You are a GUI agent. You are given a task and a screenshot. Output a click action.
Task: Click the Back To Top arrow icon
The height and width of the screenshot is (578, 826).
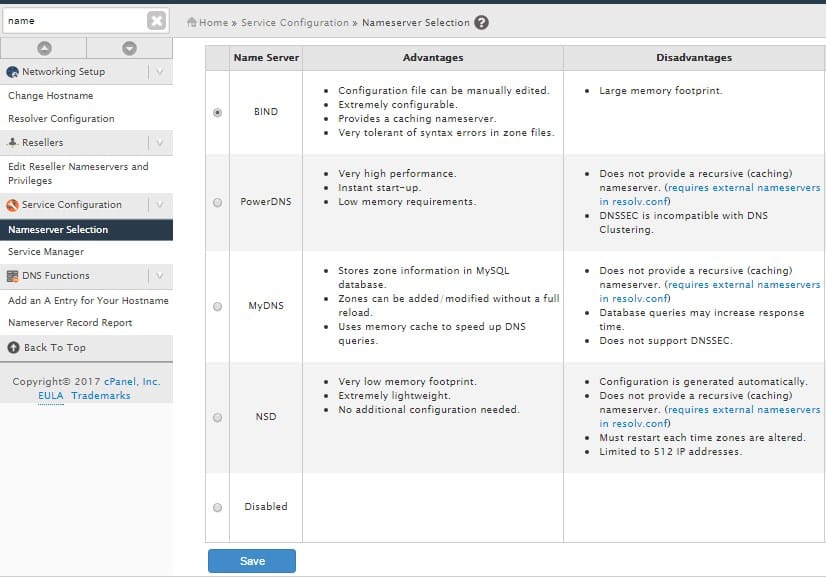coord(13,348)
